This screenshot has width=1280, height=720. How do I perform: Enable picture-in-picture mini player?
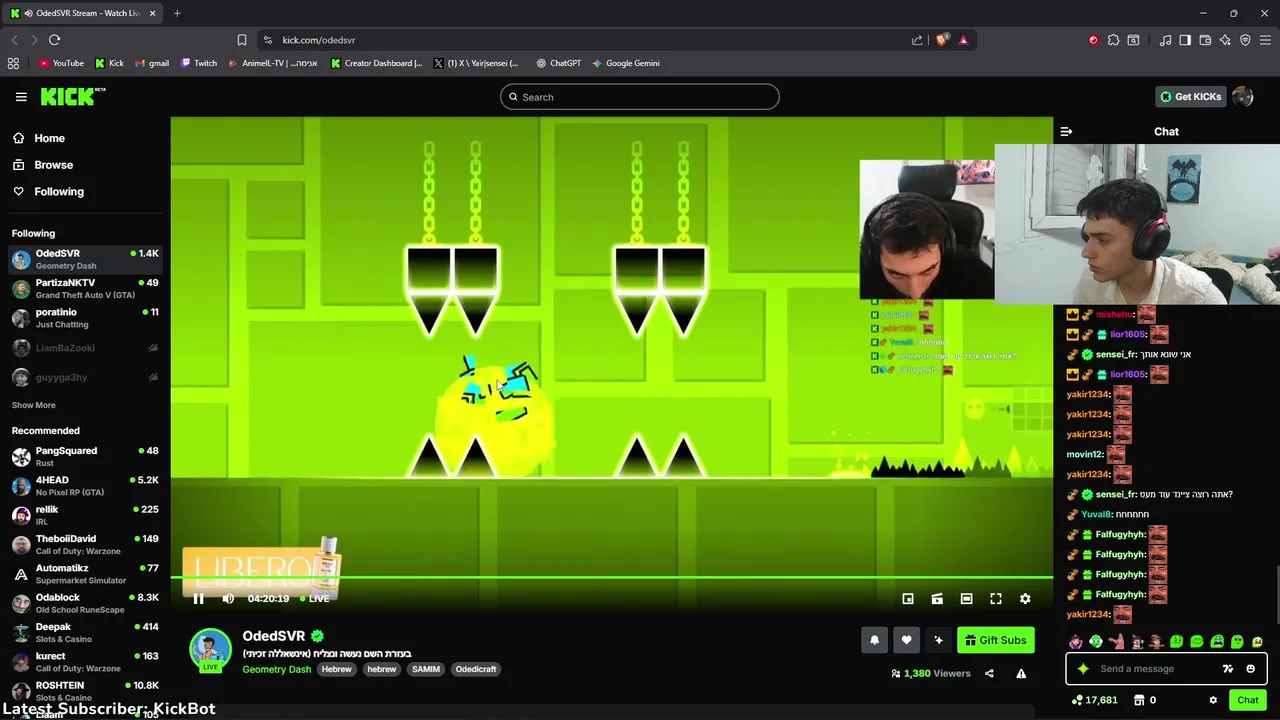[908, 598]
